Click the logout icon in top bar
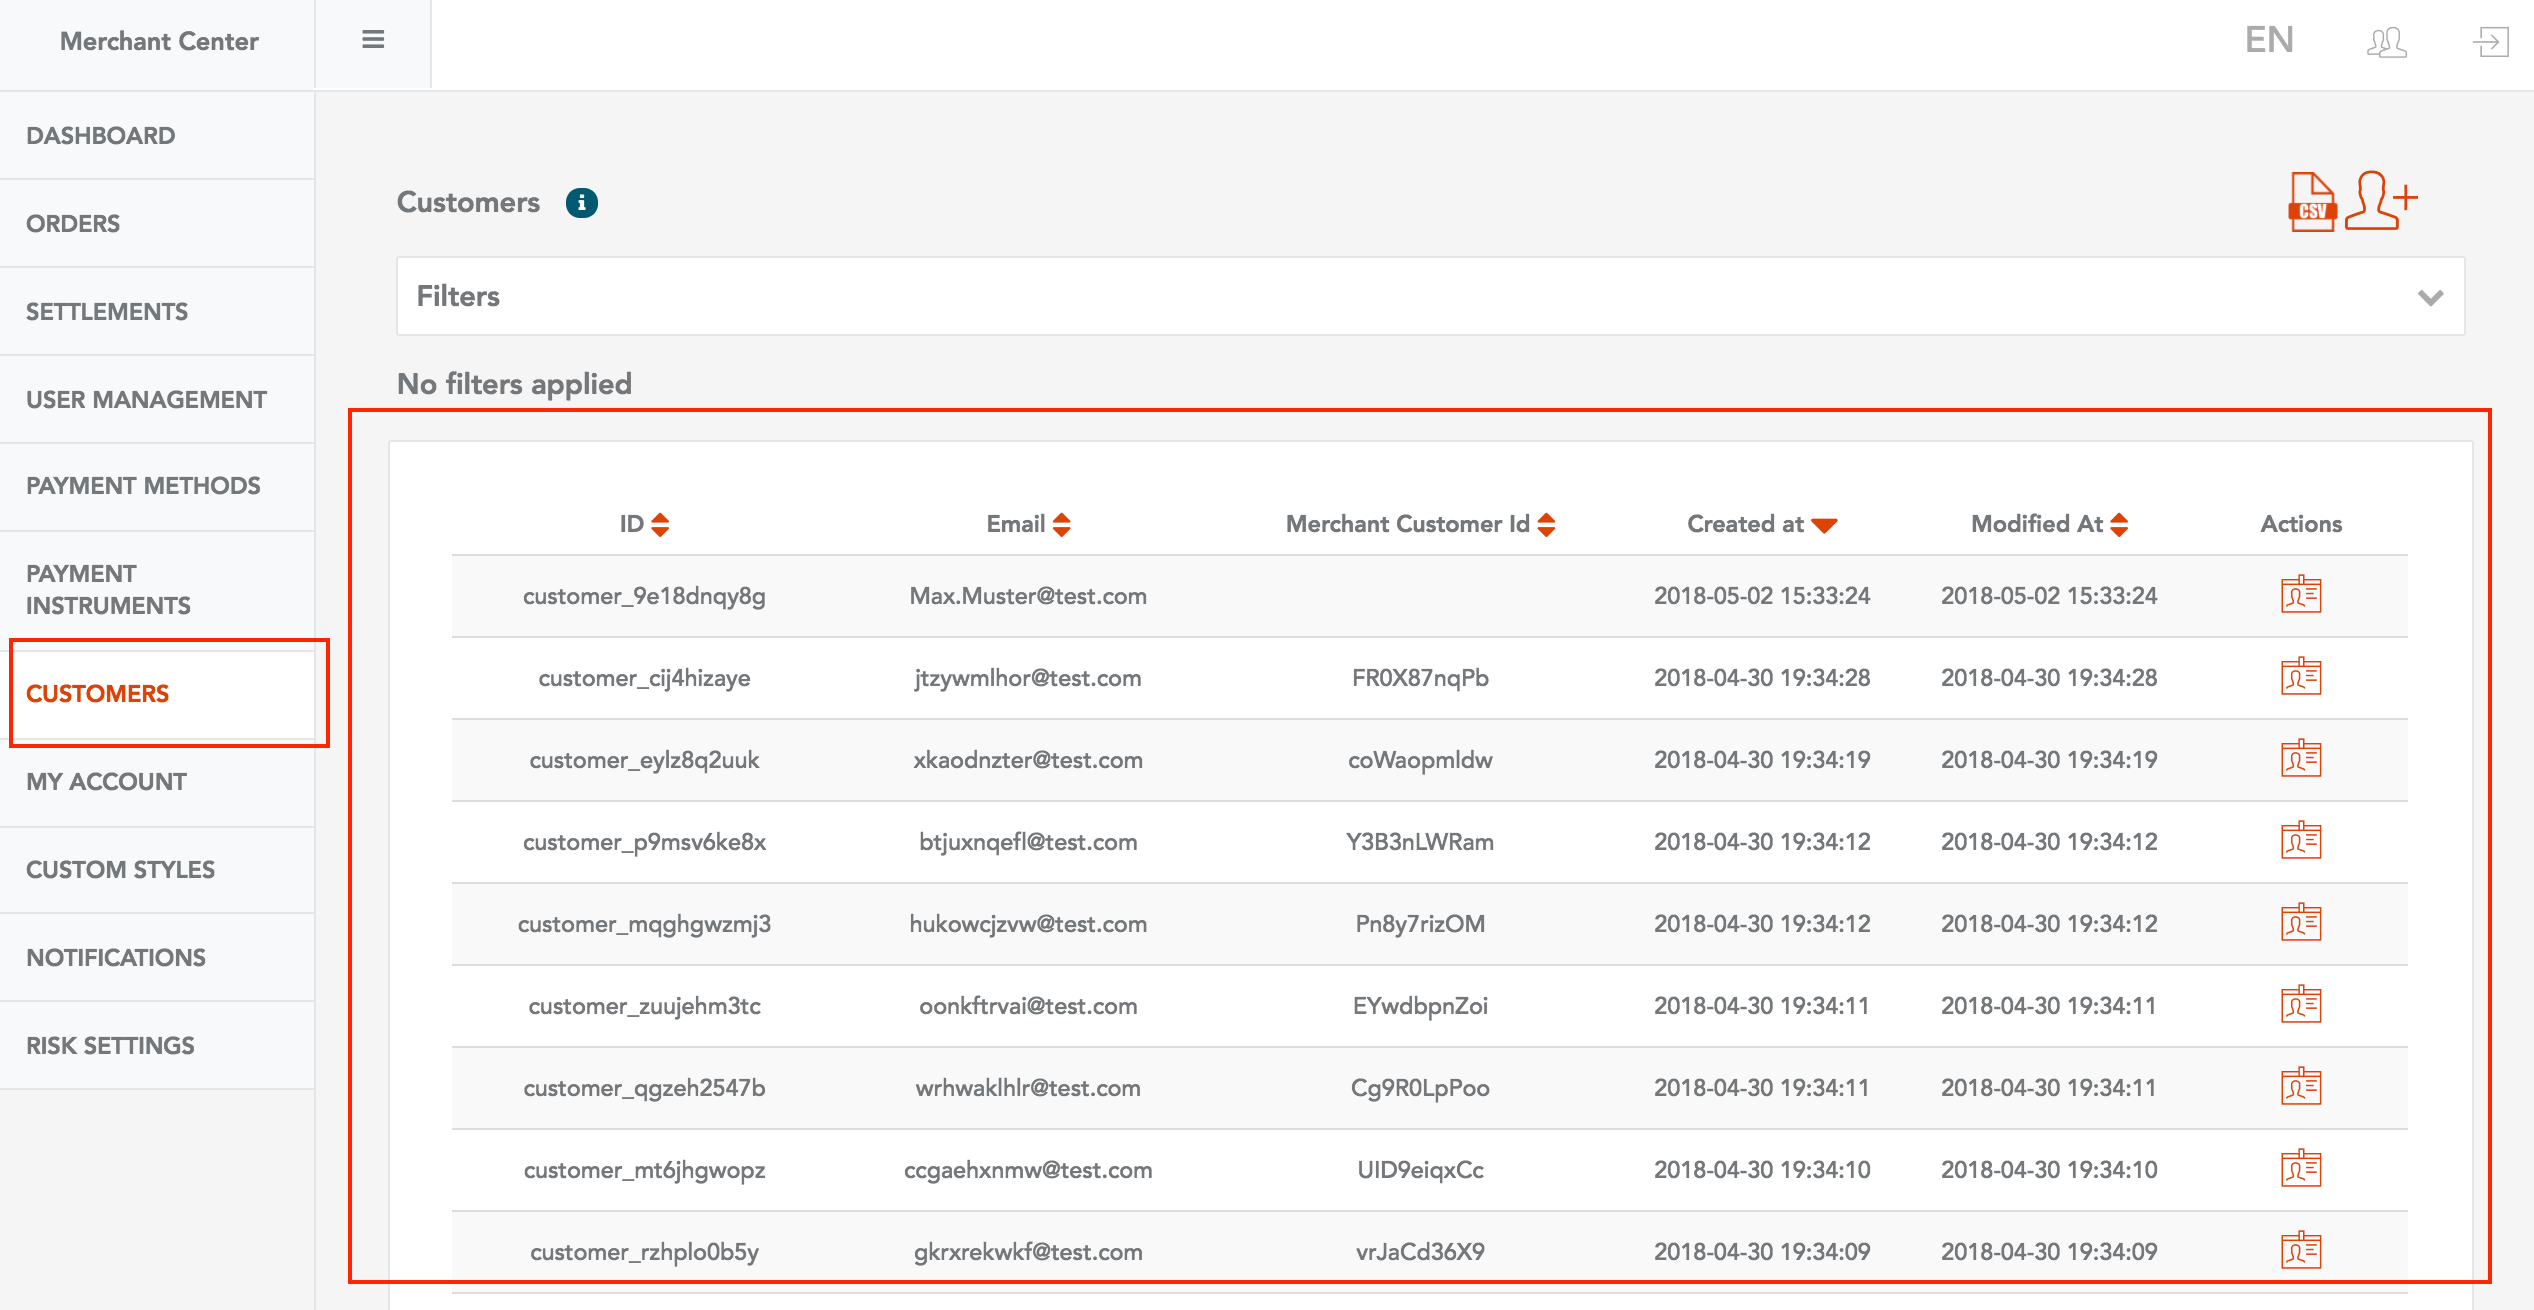 2490,42
